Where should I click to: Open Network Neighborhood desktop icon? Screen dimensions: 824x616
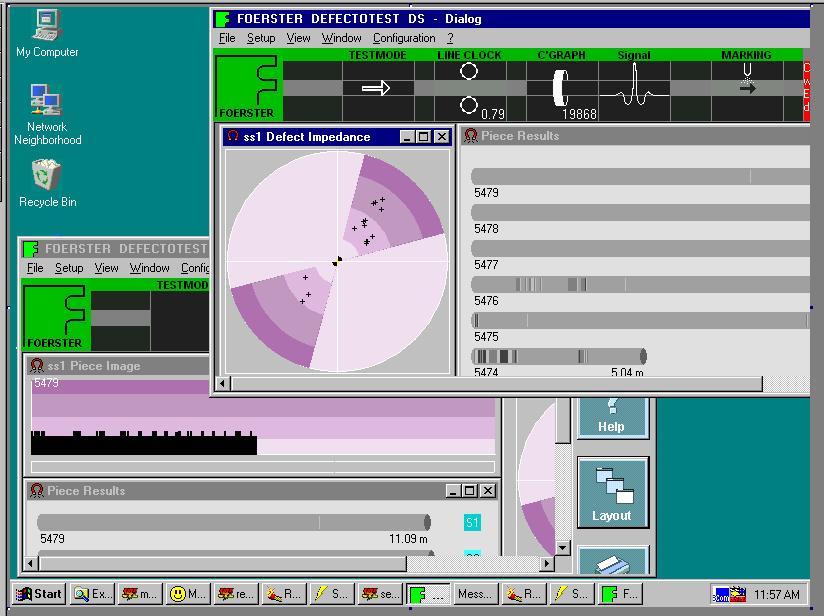click(47, 115)
